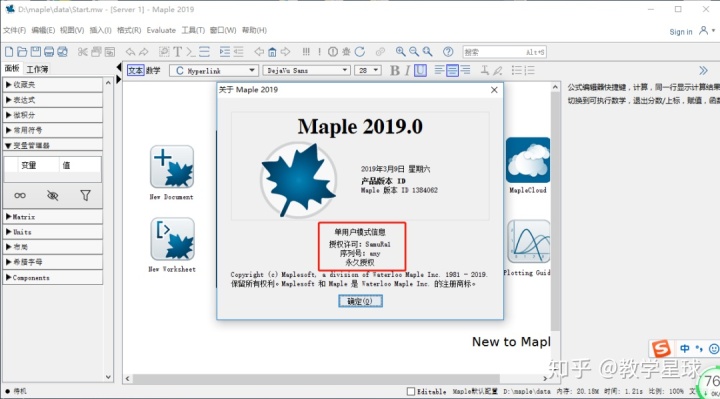Open the DejaVu Sans font dropdown
This screenshot has width=720, height=399.
coord(307,70)
